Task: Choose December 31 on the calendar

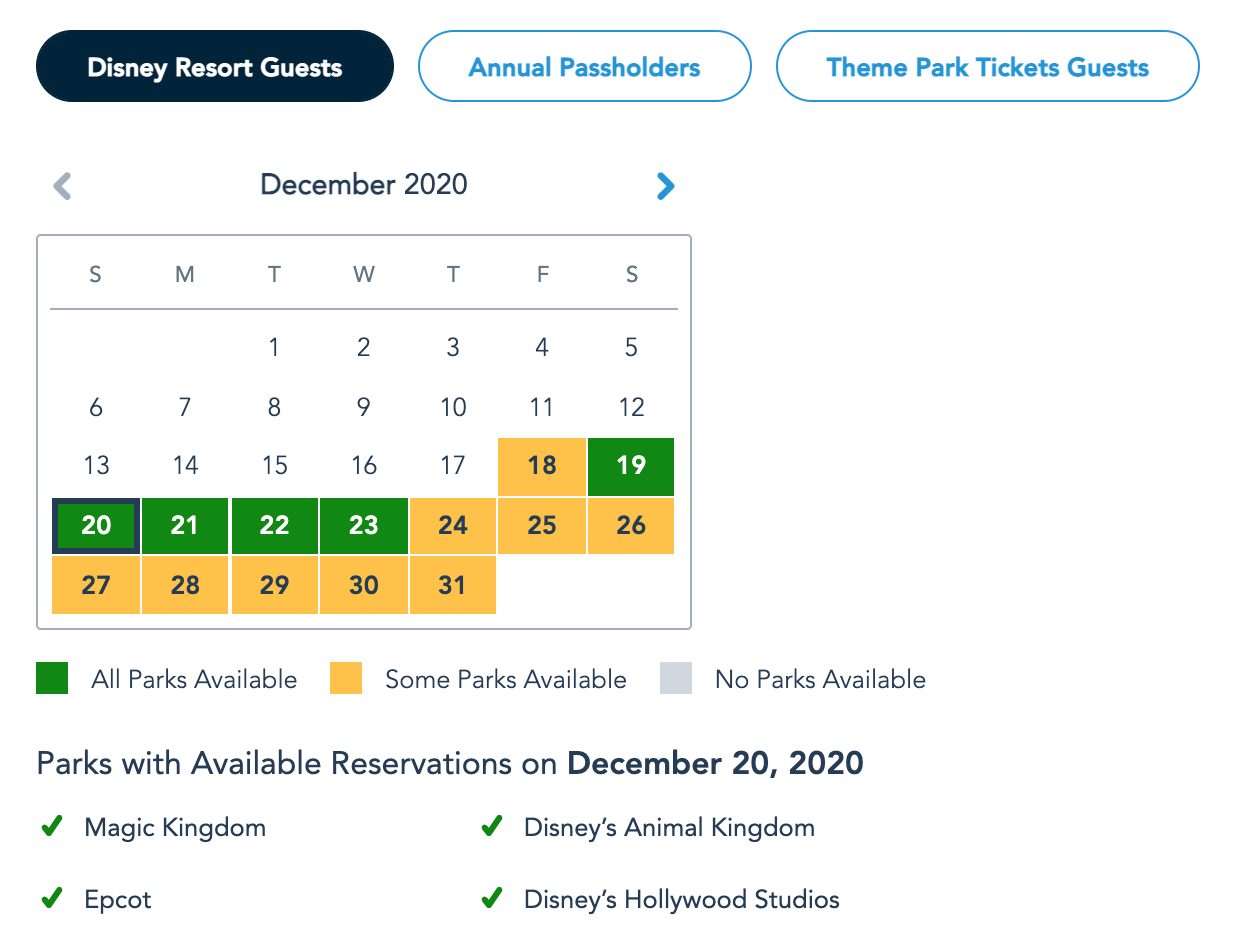Action: [x=452, y=585]
